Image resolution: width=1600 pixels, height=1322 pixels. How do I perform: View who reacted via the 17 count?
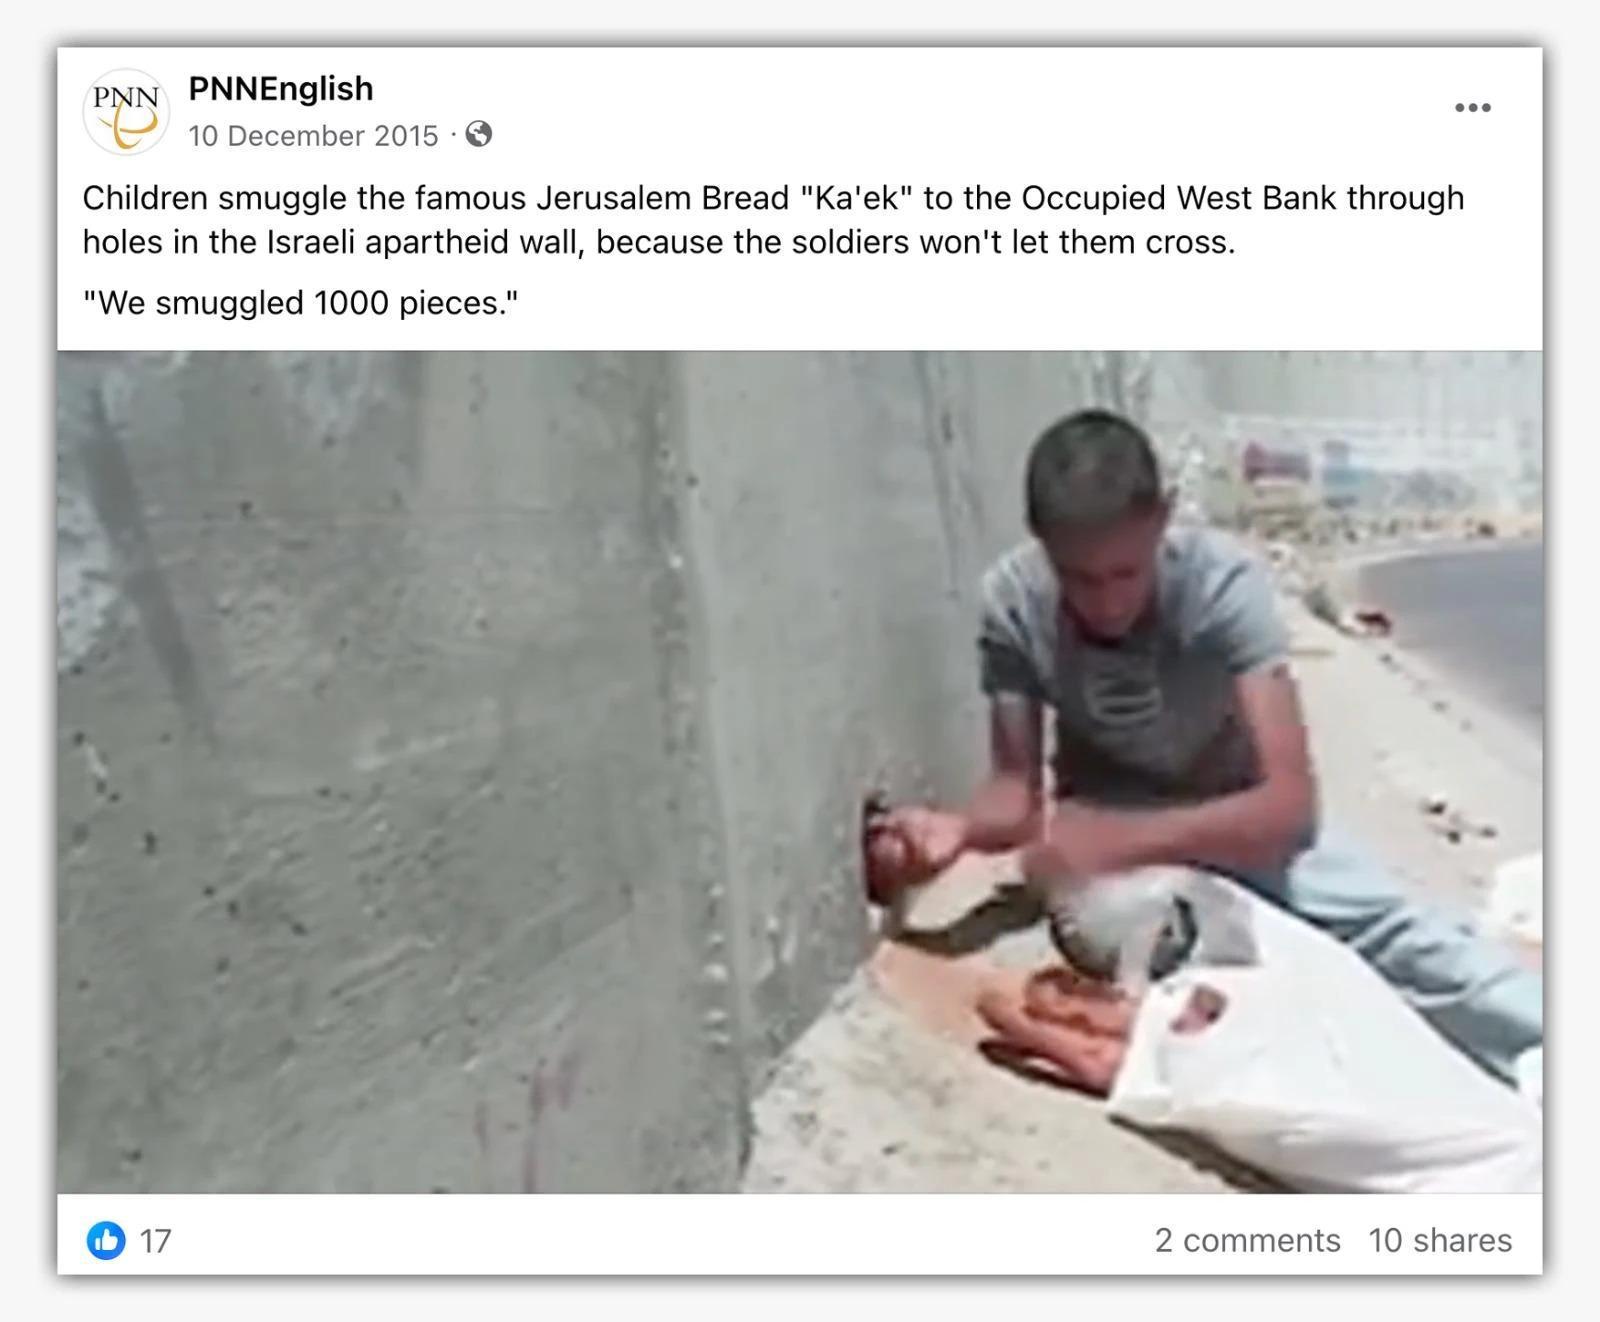(155, 1241)
